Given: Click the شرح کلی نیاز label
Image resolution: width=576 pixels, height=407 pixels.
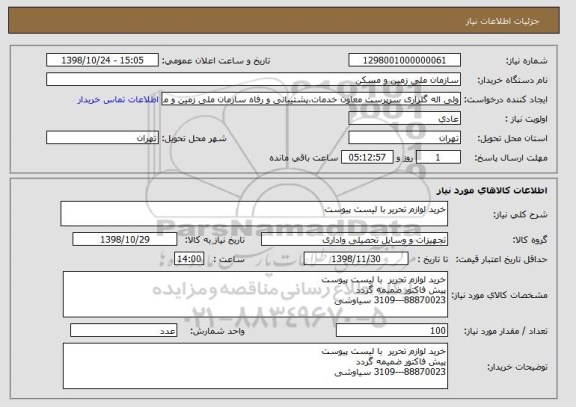Looking at the screenshot, I should tap(520, 215).
